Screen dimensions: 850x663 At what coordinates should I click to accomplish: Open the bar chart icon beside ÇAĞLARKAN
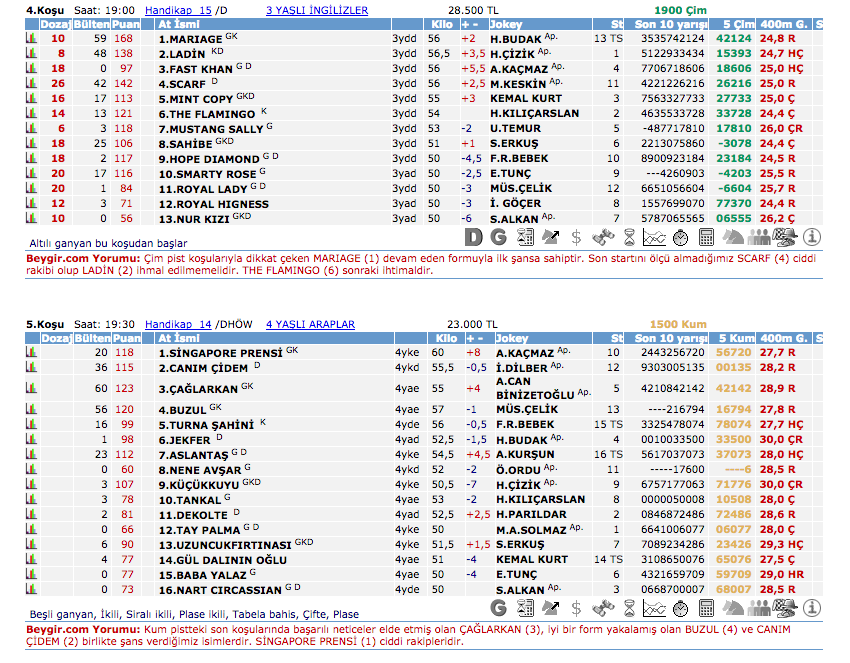[31, 388]
